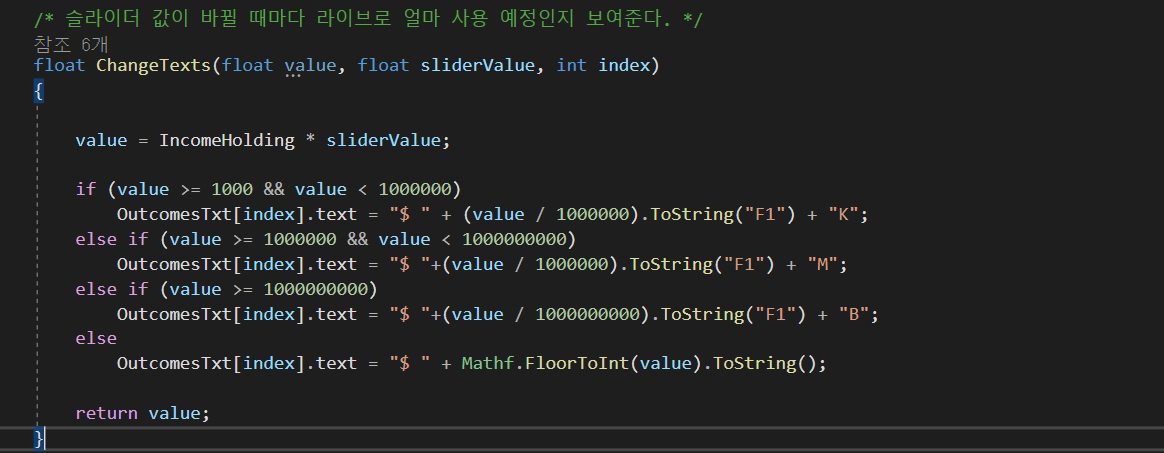Click the ChangeTexts method name

154,65
